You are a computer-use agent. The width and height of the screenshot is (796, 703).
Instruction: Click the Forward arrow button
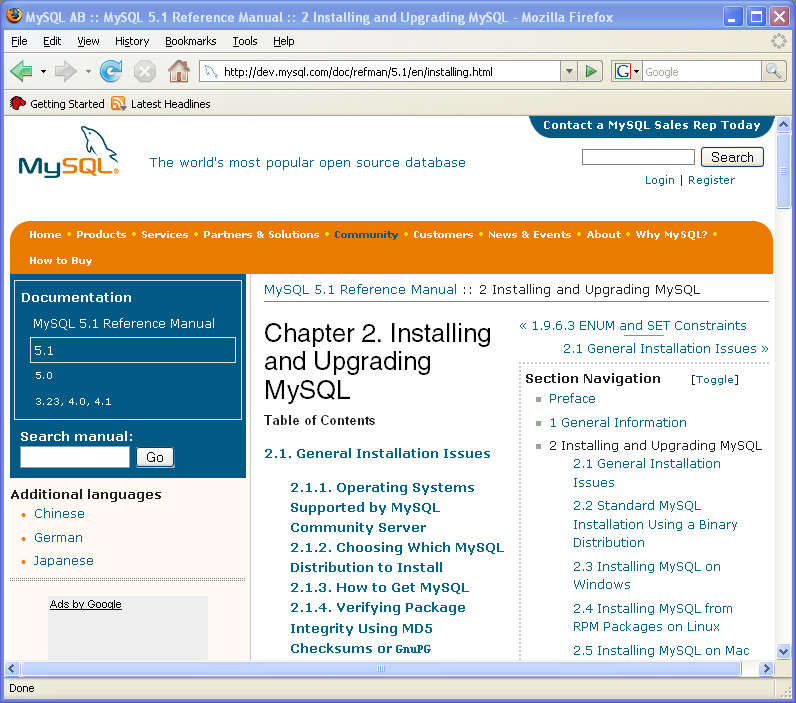[65, 72]
